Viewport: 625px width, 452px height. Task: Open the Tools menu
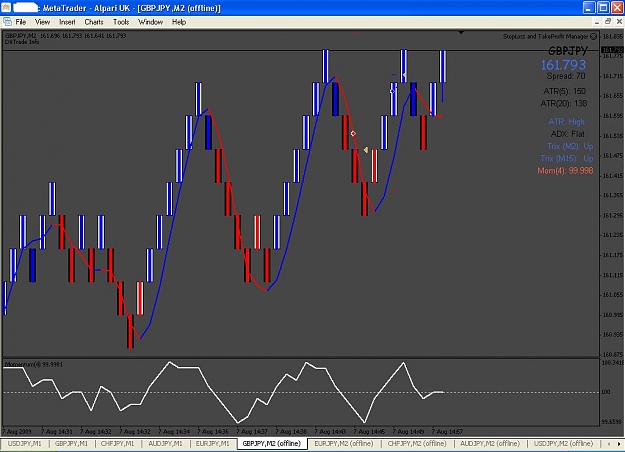(121, 22)
